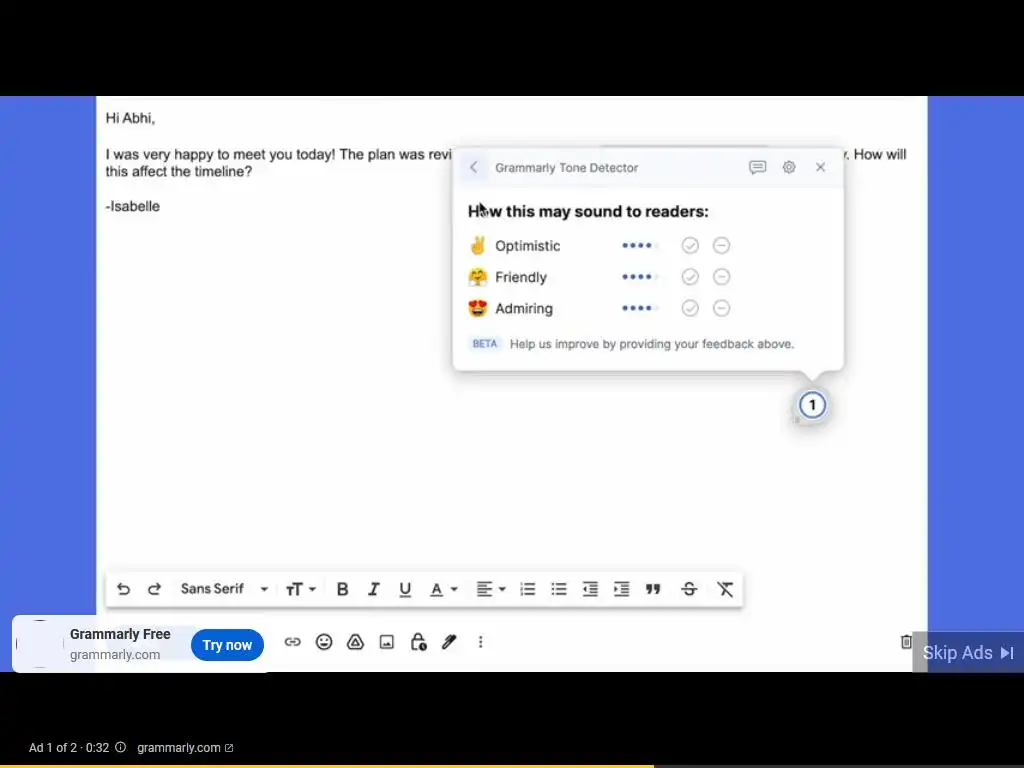The width and height of the screenshot is (1024, 768).
Task: Redo the last action in toolbar
Action: 154,589
